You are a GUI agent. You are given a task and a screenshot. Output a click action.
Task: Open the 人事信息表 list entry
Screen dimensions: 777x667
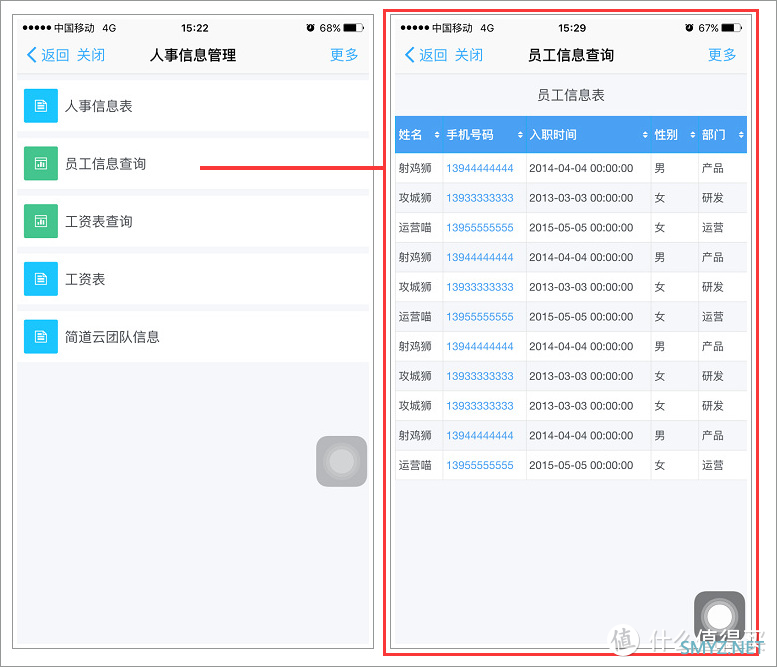(x=193, y=106)
